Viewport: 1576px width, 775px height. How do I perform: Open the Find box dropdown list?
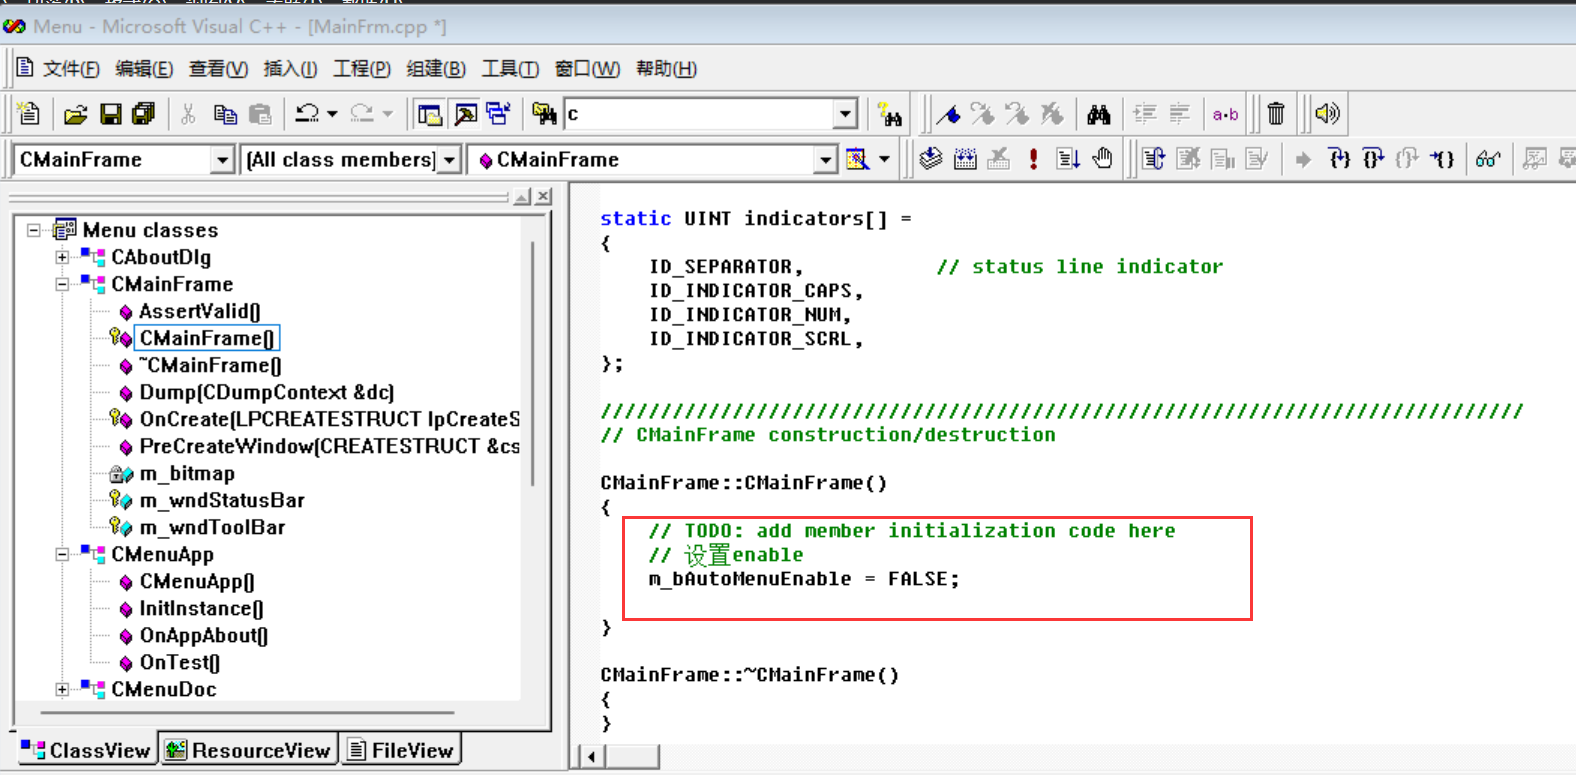click(x=846, y=114)
